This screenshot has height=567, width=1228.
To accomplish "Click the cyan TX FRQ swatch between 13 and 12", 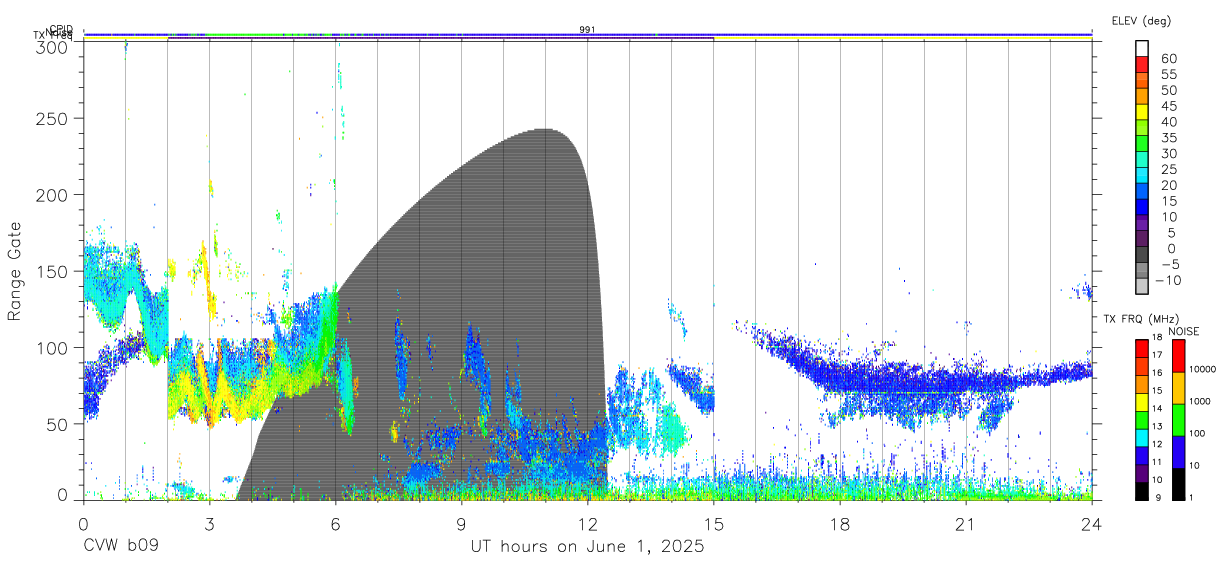I will [1141, 437].
